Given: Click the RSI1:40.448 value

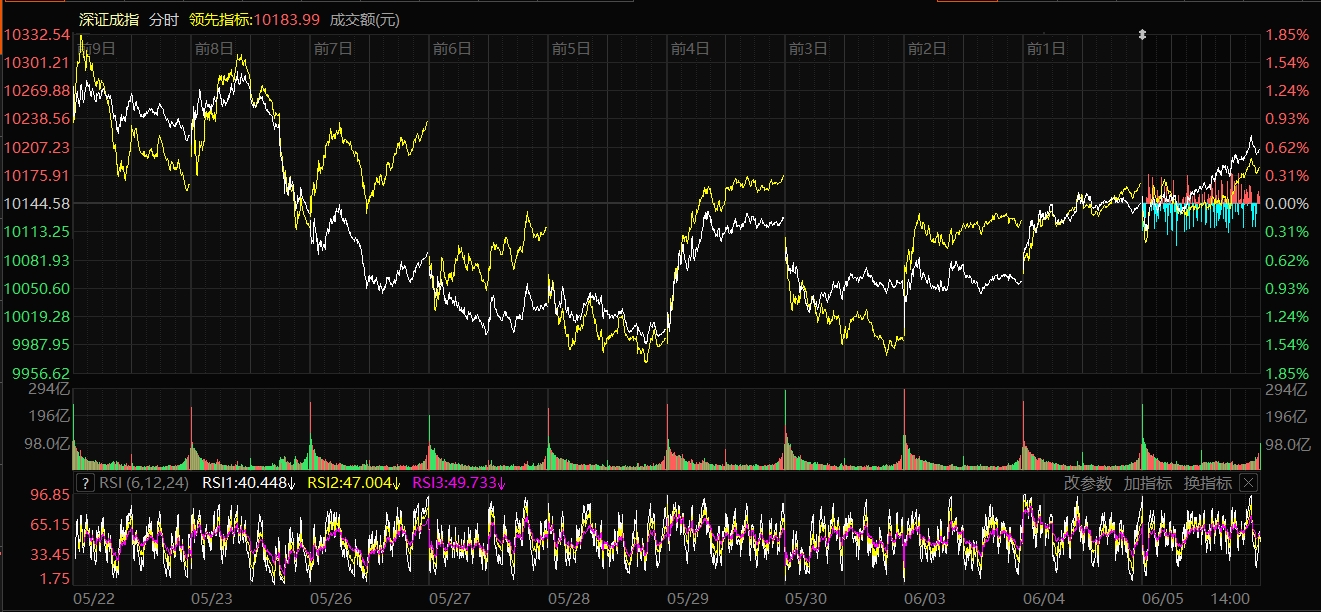Looking at the screenshot, I should pyautogui.click(x=249, y=483).
